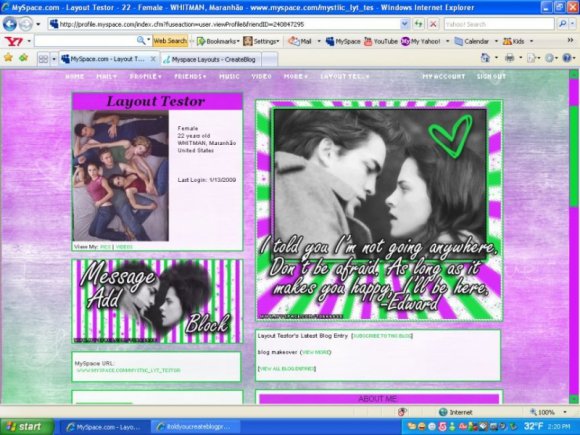The image size is (580, 435).
Task: Open the Bookmarks dropdown in Yahoo toolbar
Action: (x=218, y=41)
